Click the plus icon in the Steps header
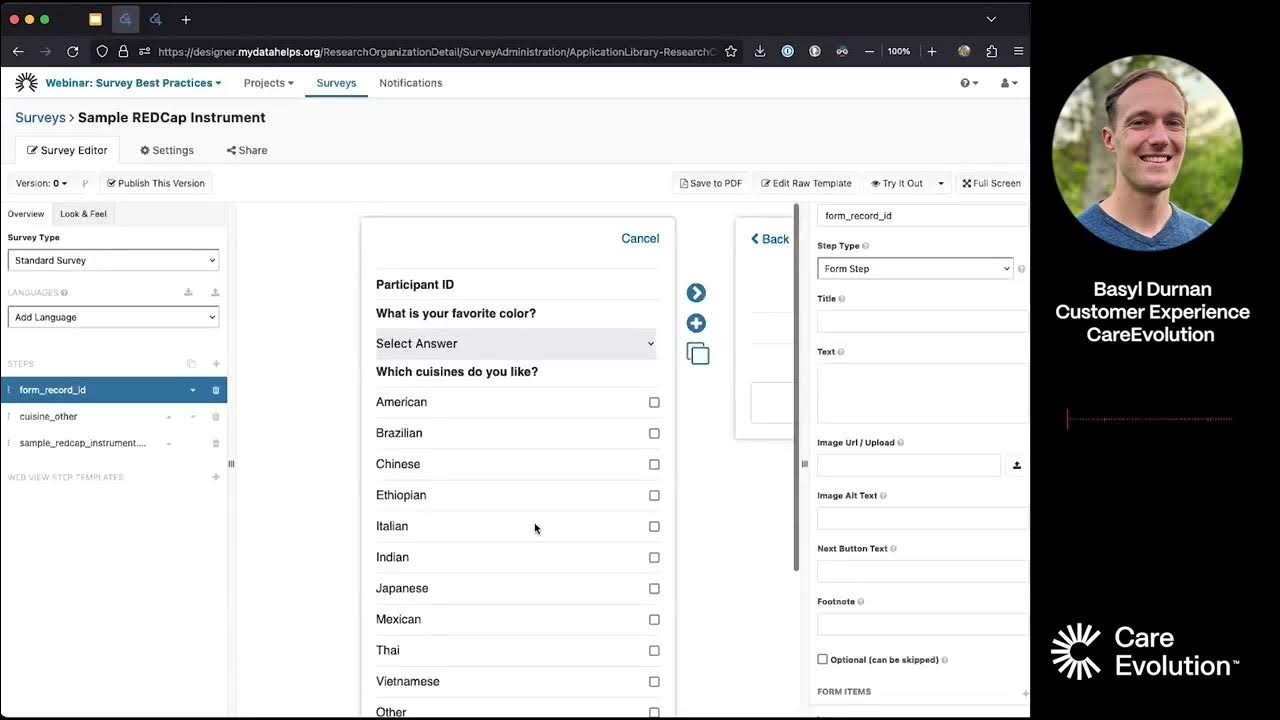The width and height of the screenshot is (1280, 720). tap(216, 364)
